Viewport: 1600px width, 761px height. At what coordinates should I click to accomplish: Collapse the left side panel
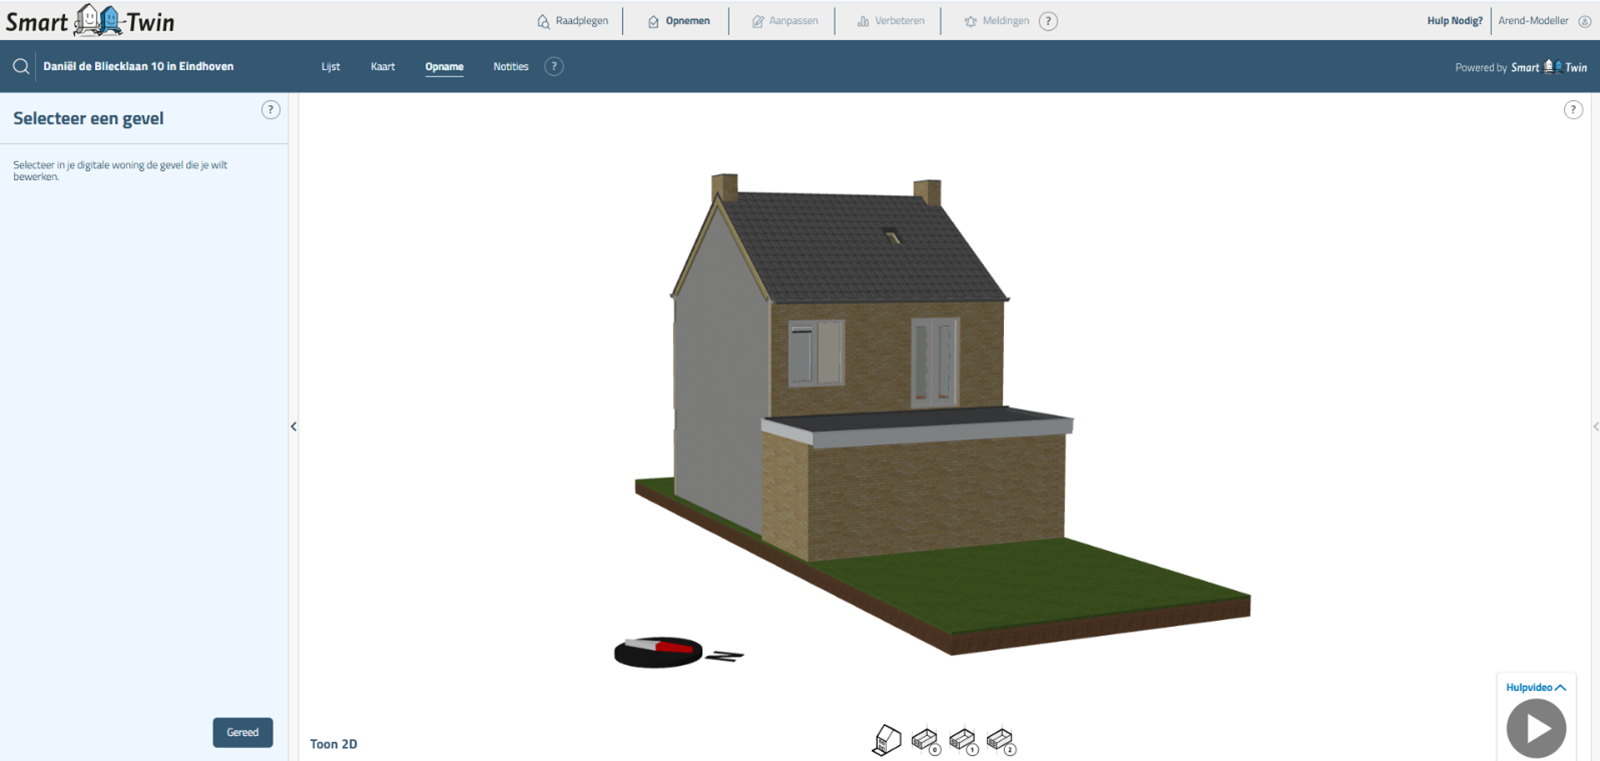point(293,427)
